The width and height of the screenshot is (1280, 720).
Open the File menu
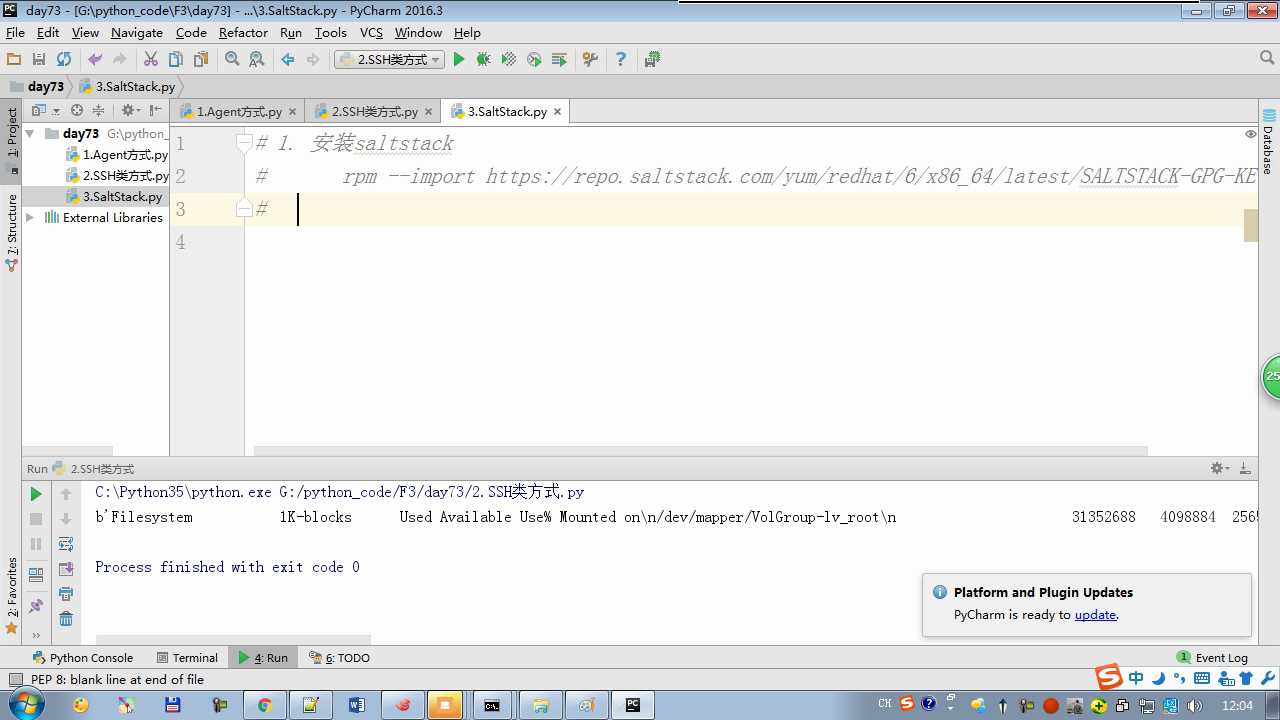point(15,33)
